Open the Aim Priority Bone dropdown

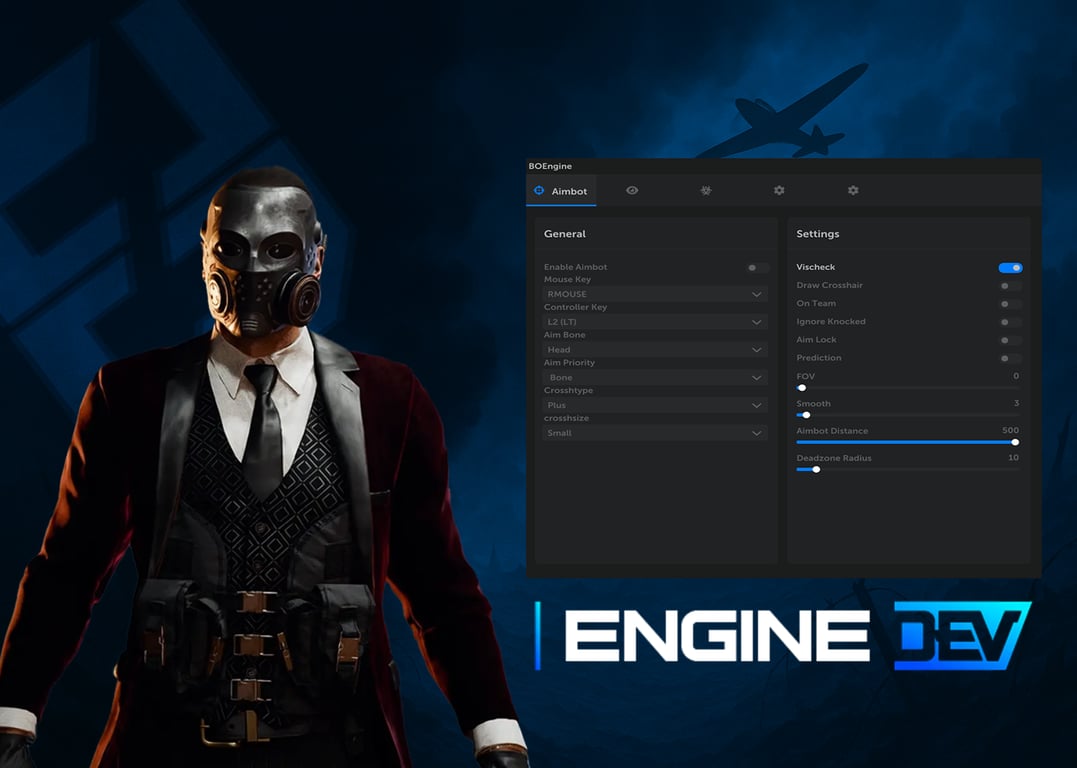point(655,377)
